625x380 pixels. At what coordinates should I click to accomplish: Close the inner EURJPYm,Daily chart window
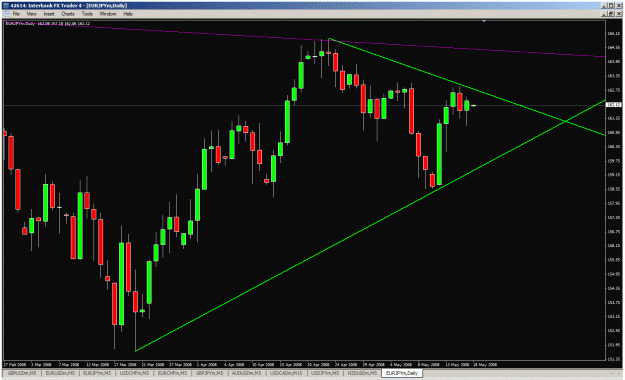coord(619,14)
